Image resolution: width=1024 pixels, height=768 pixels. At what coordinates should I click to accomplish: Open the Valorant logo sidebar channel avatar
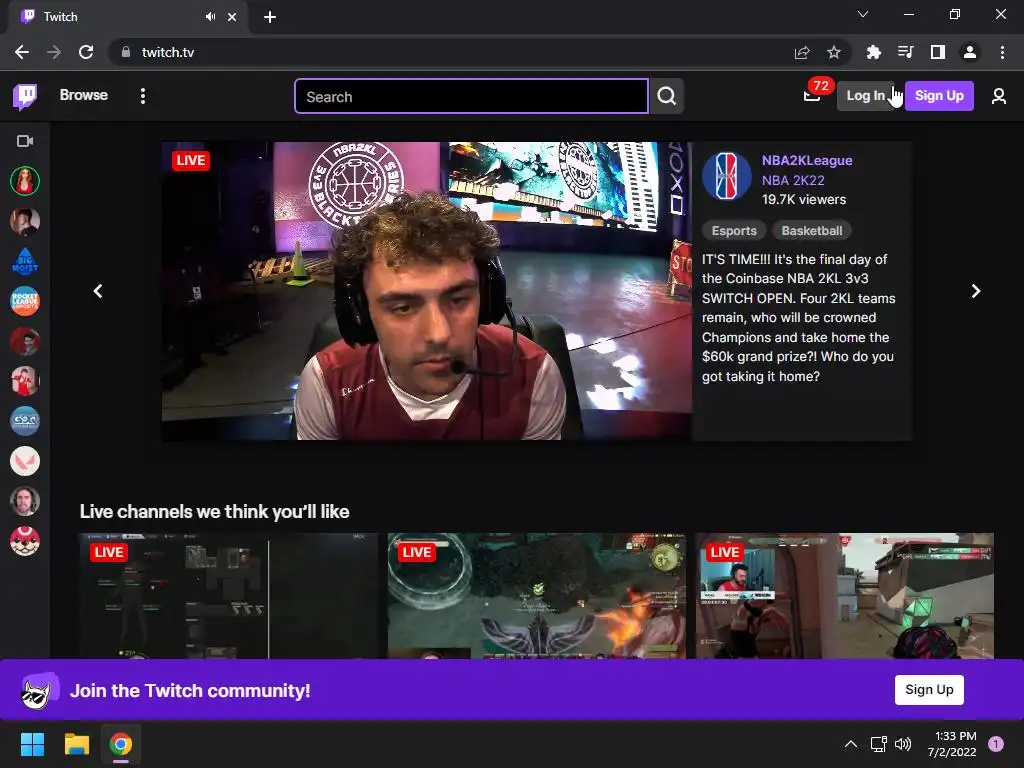[x=25, y=461]
